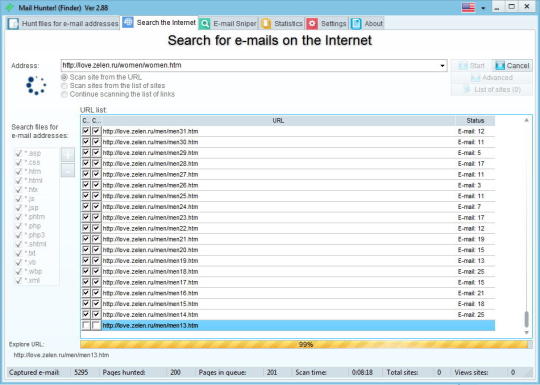
Task: Click the Status column header
Action: coord(475,121)
